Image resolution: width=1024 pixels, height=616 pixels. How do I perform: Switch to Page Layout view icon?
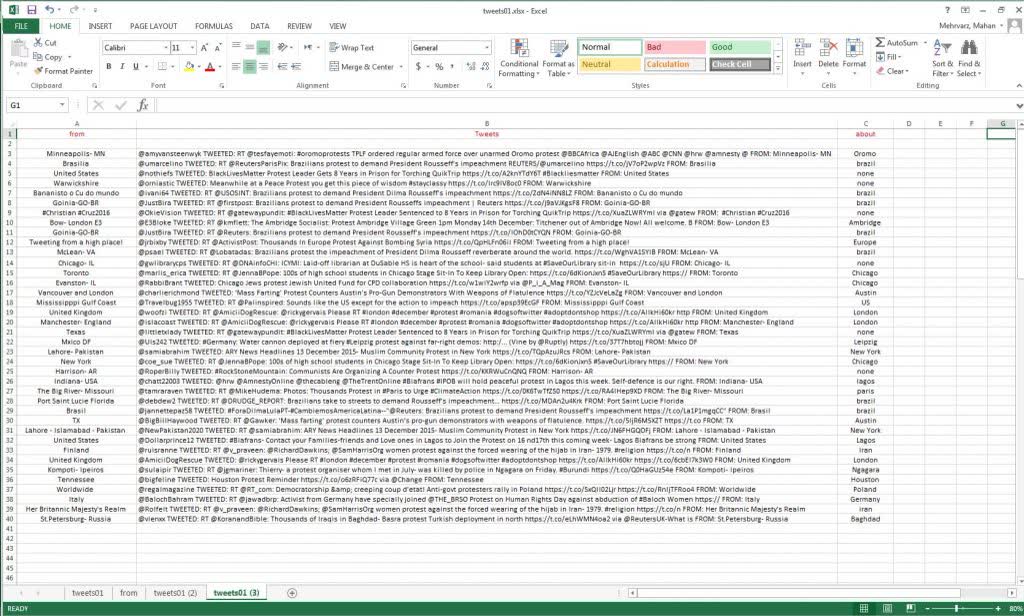pos(887,608)
